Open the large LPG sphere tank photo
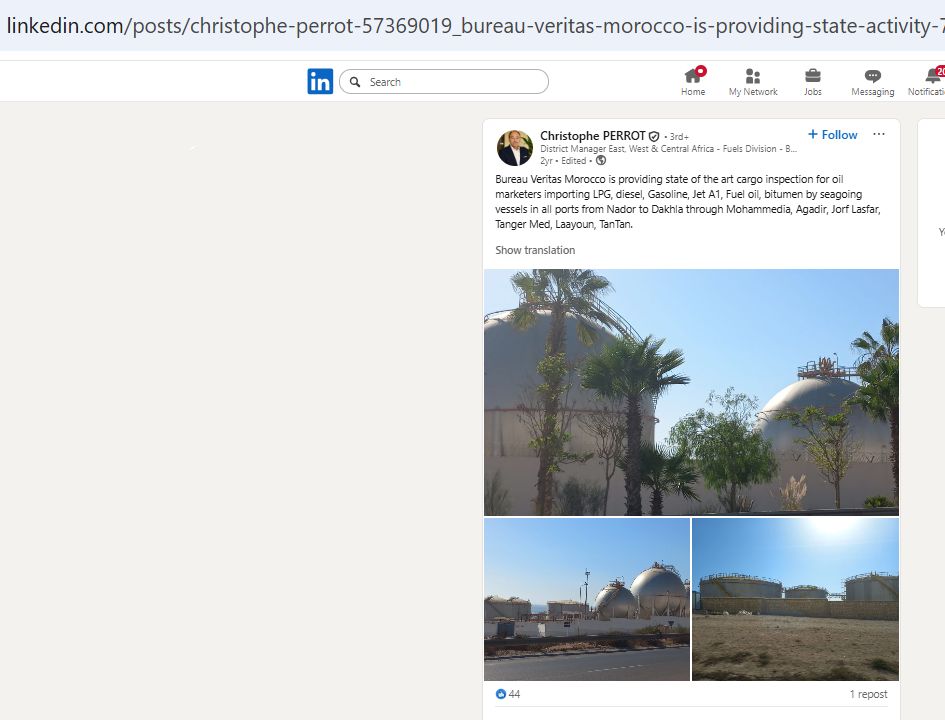The image size is (945, 720). (691, 392)
